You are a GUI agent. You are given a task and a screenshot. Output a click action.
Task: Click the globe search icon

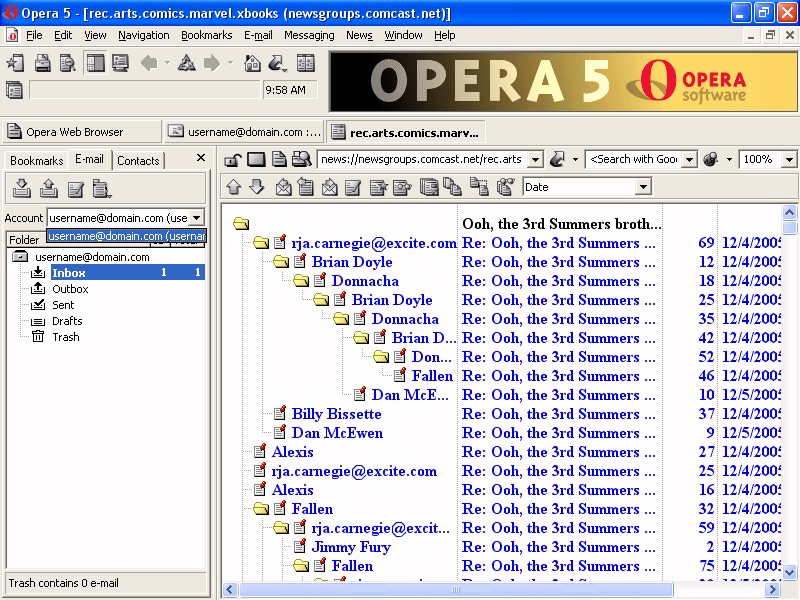[710, 160]
